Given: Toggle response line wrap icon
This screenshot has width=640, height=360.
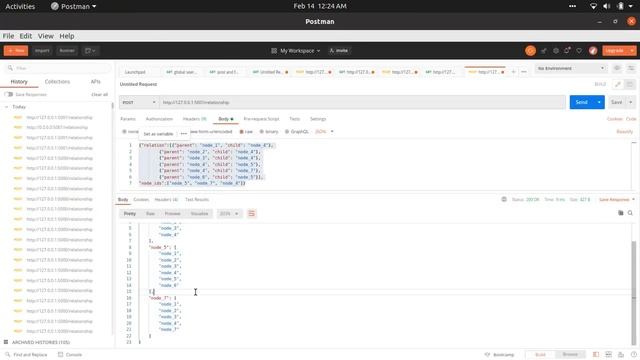Looking at the screenshot, I should click(251, 213).
